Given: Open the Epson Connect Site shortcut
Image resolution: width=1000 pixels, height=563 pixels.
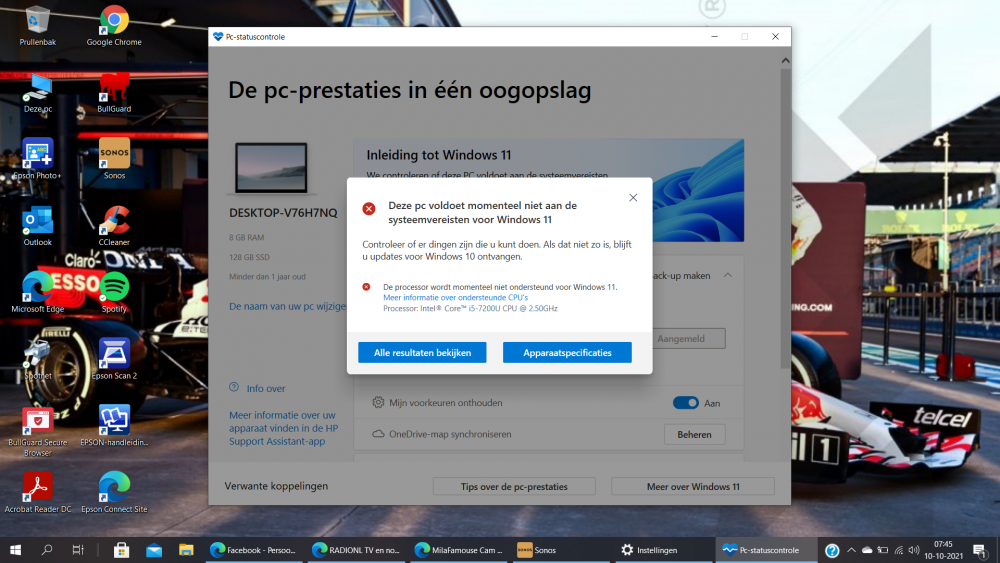Looking at the screenshot, I should (x=114, y=493).
